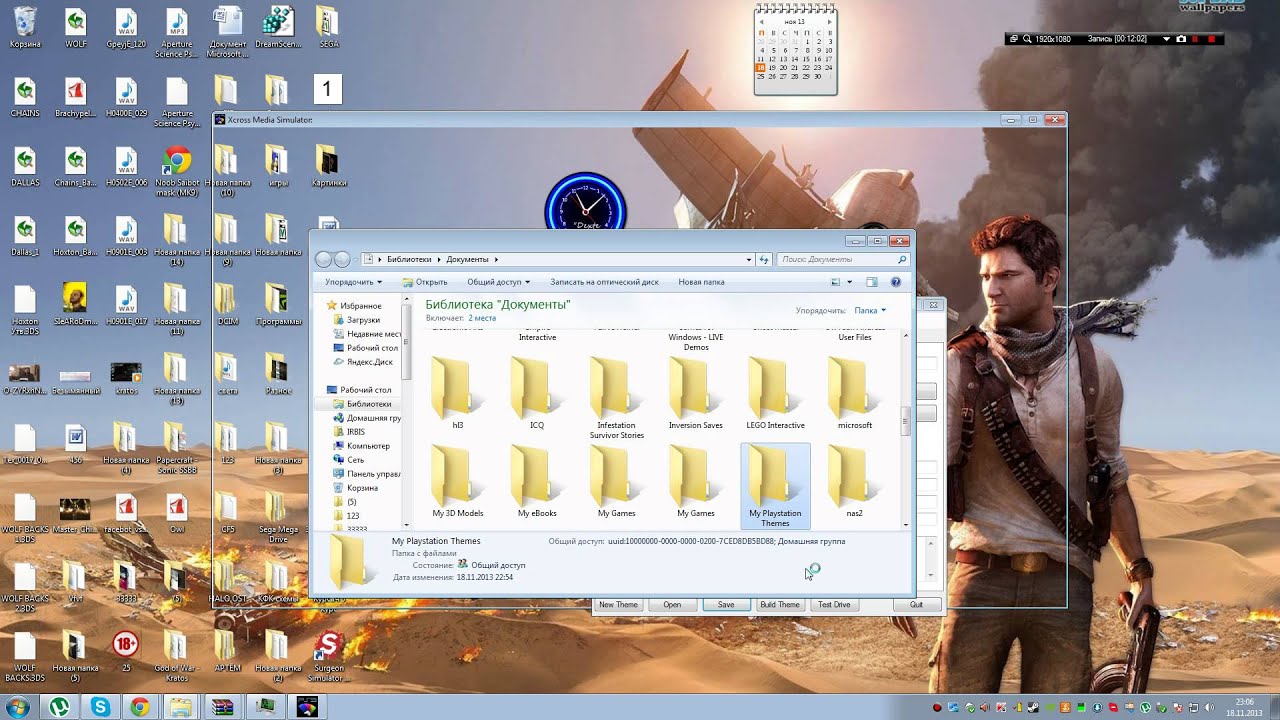Screen dimensions: 1280x720
Task: Select Загрузки in navigation pane
Action: pyautogui.click(x=363, y=320)
